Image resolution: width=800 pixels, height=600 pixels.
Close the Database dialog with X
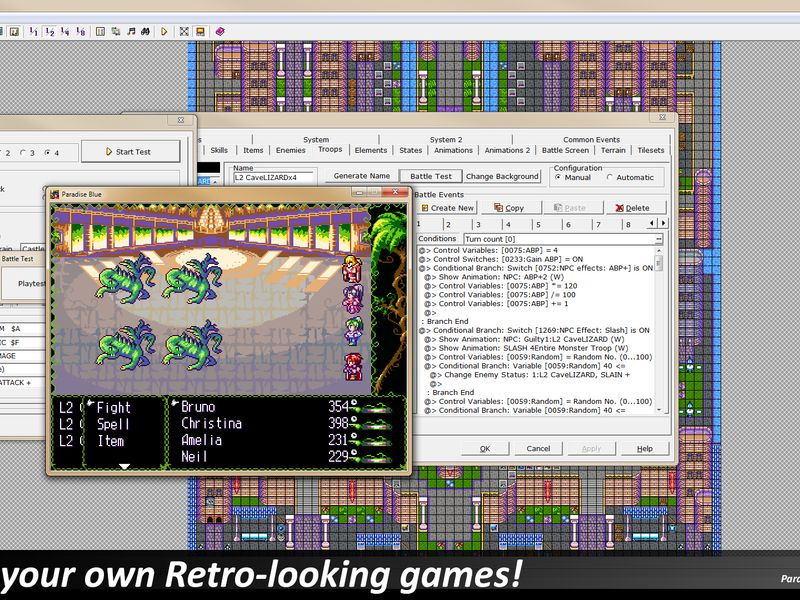[662, 117]
